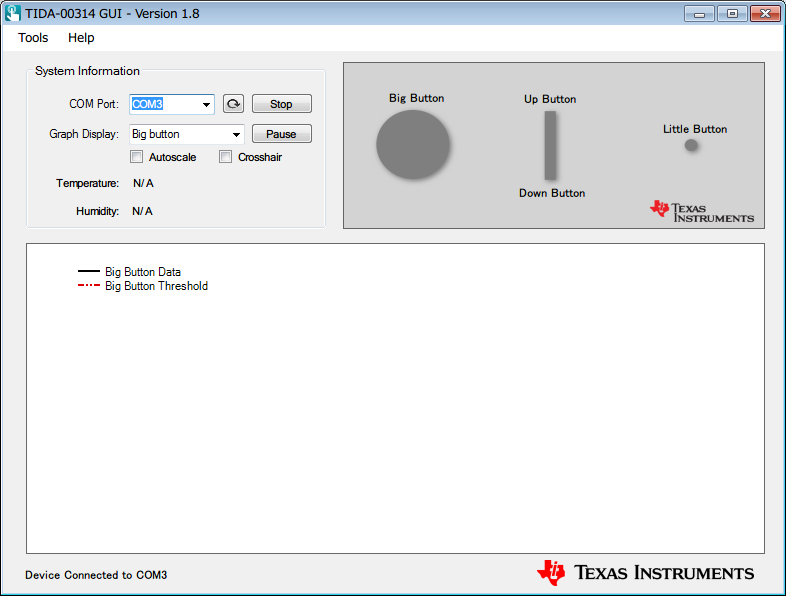Click the Texas Instruments logo in footer
The image size is (786, 596).
point(646,572)
